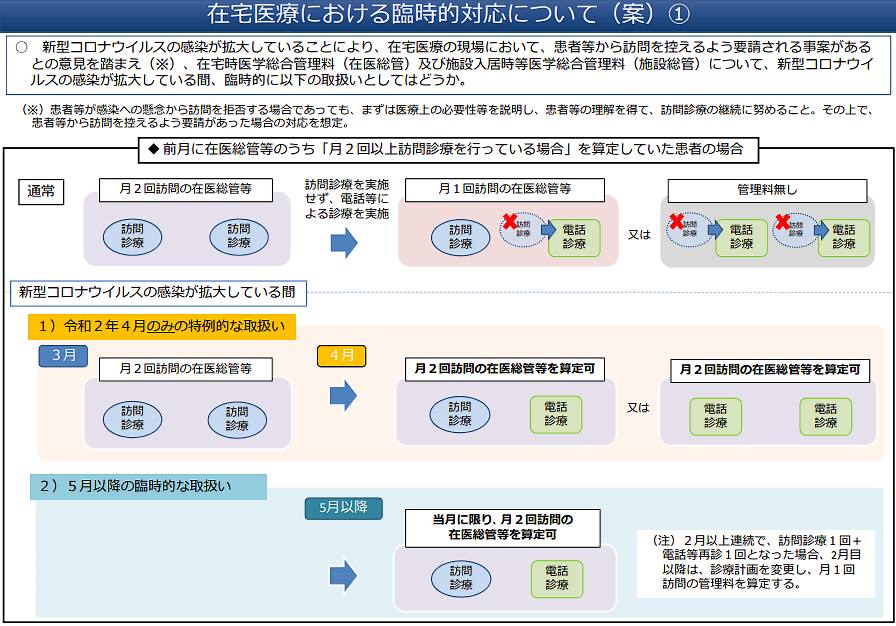Click the orange 令和２年４月のみの特例的な取扱い heading
The width and height of the screenshot is (896, 626).
pos(161,326)
